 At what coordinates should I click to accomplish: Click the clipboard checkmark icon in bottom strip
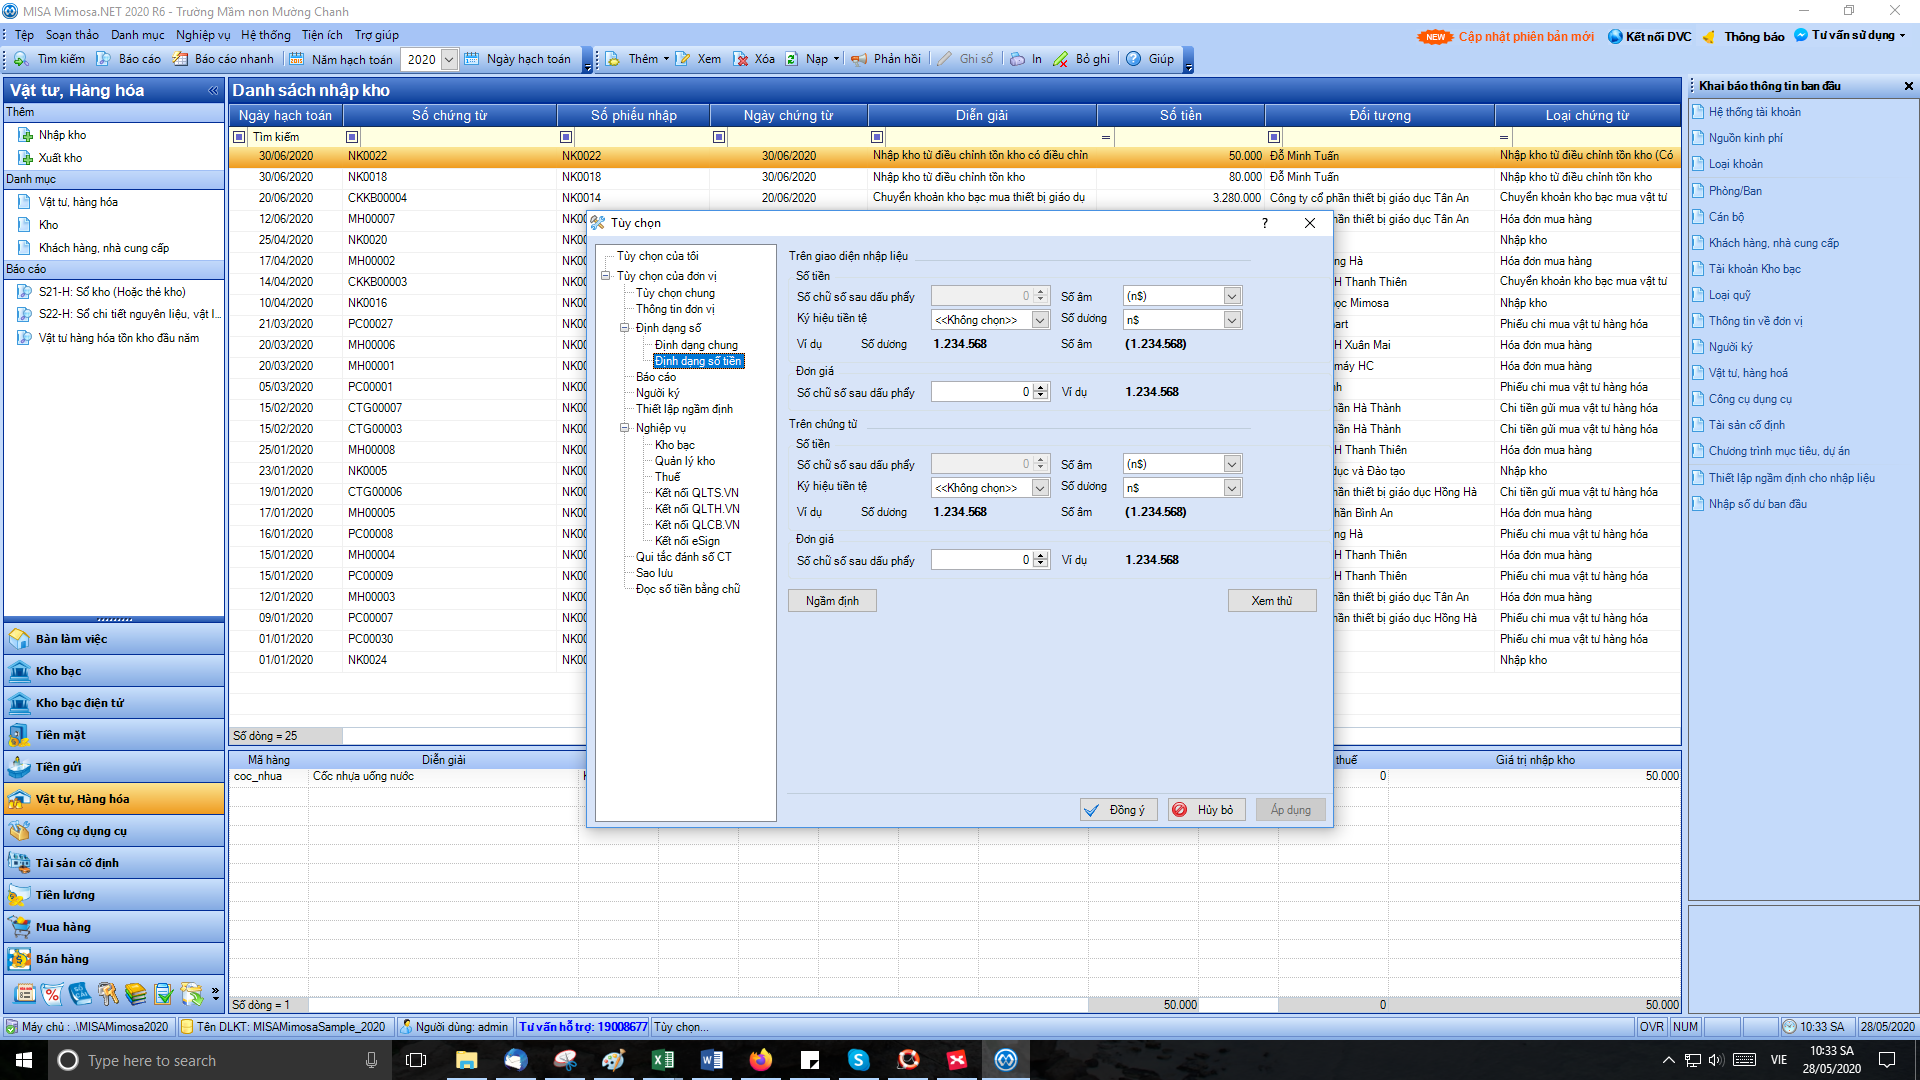point(164,994)
